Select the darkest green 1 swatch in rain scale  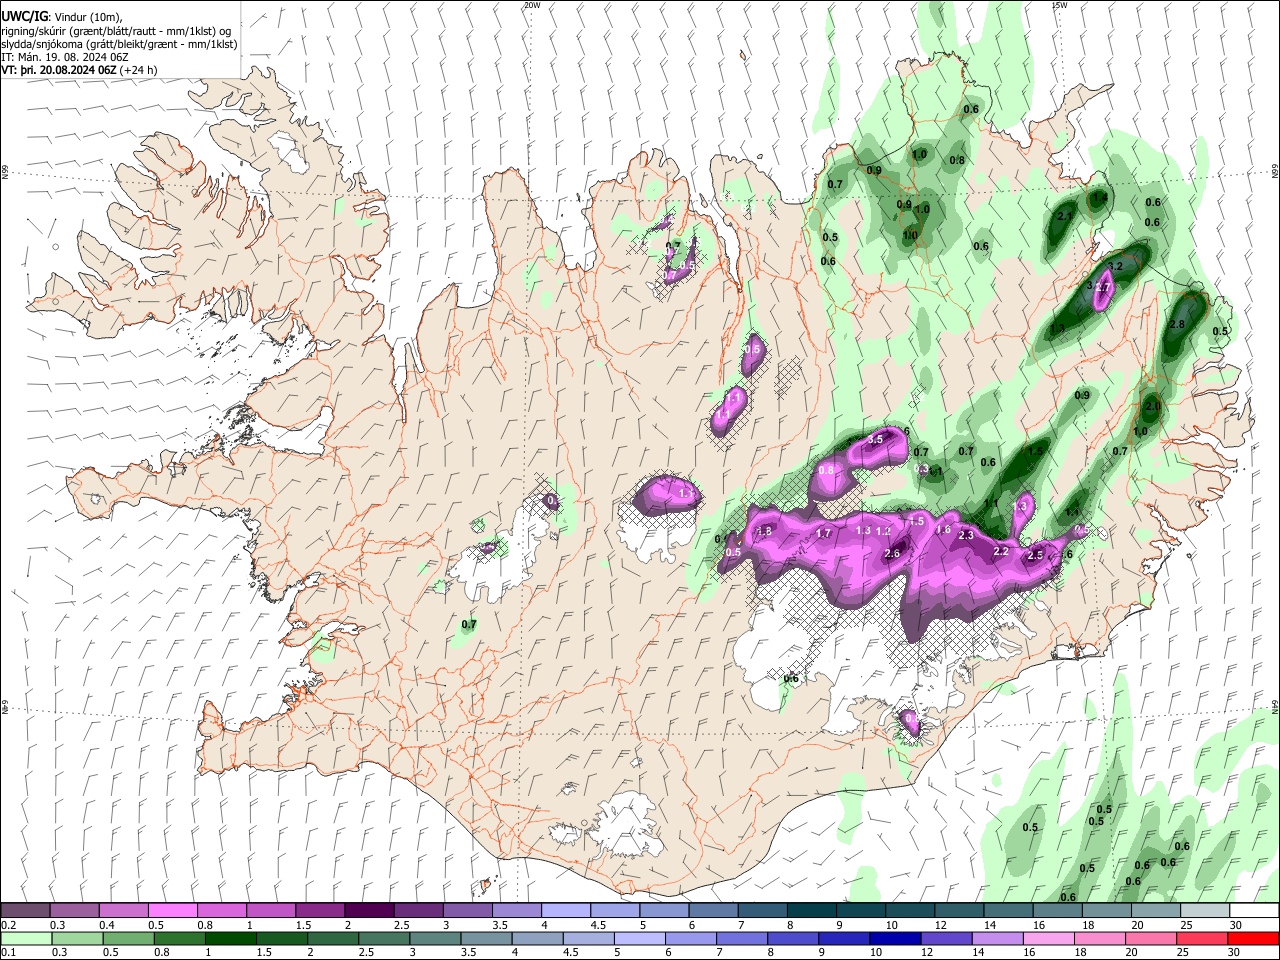pos(231,938)
